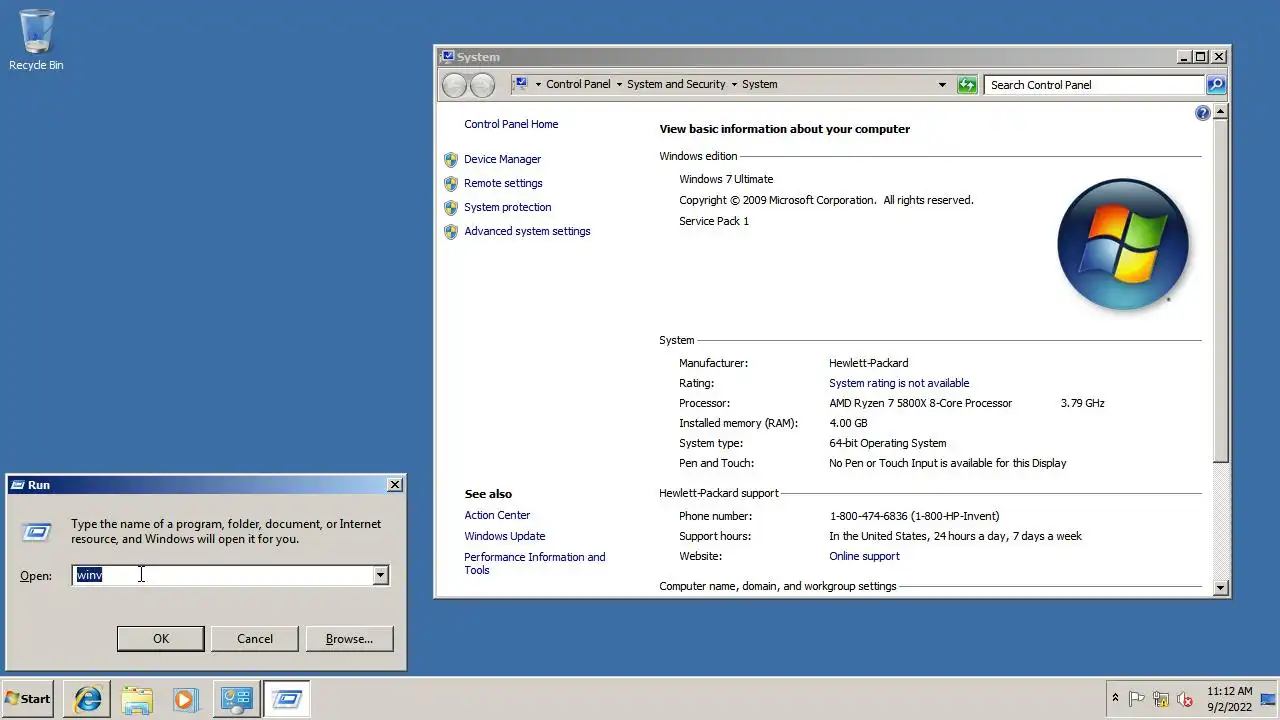Select System and Security breadcrumb
Image resolution: width=1280 pixels, height=720 pixels.
click(676, 85)
